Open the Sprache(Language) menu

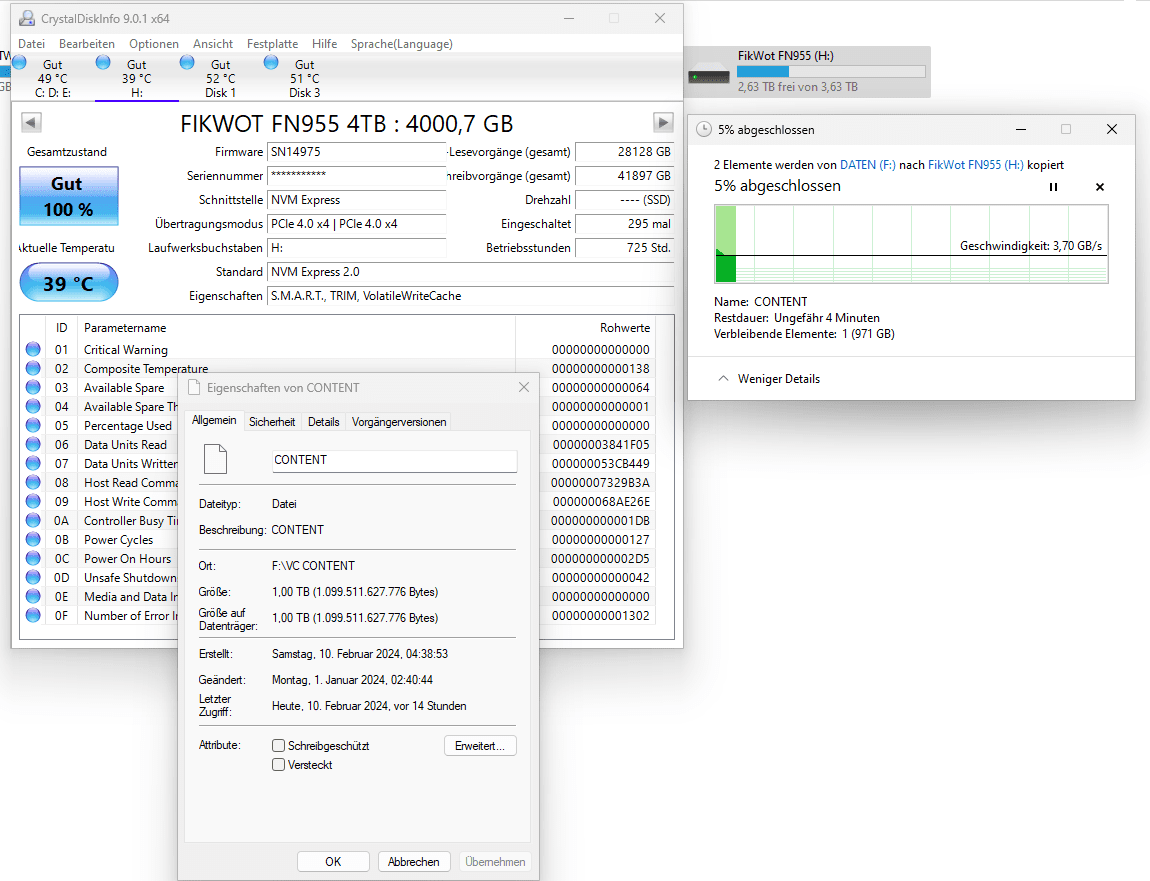401,44
